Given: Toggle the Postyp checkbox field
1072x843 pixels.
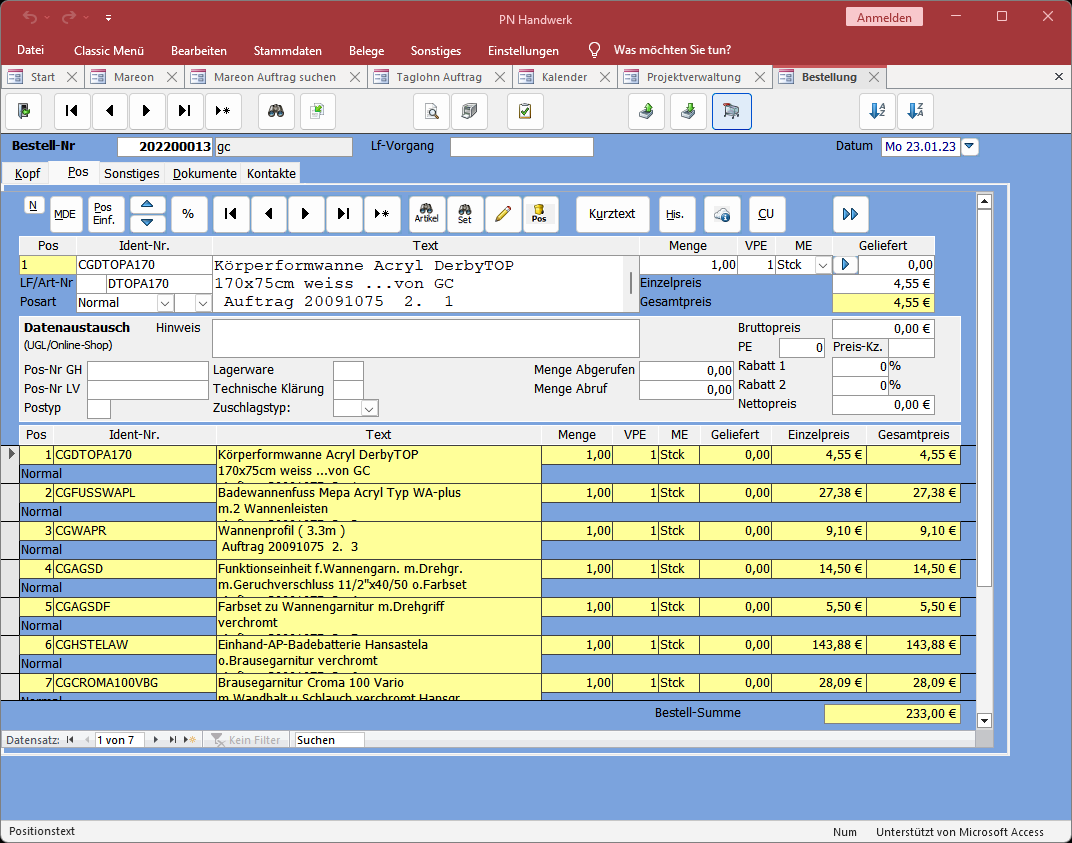Looking at the screenshot, I should [x=99, y=408].
